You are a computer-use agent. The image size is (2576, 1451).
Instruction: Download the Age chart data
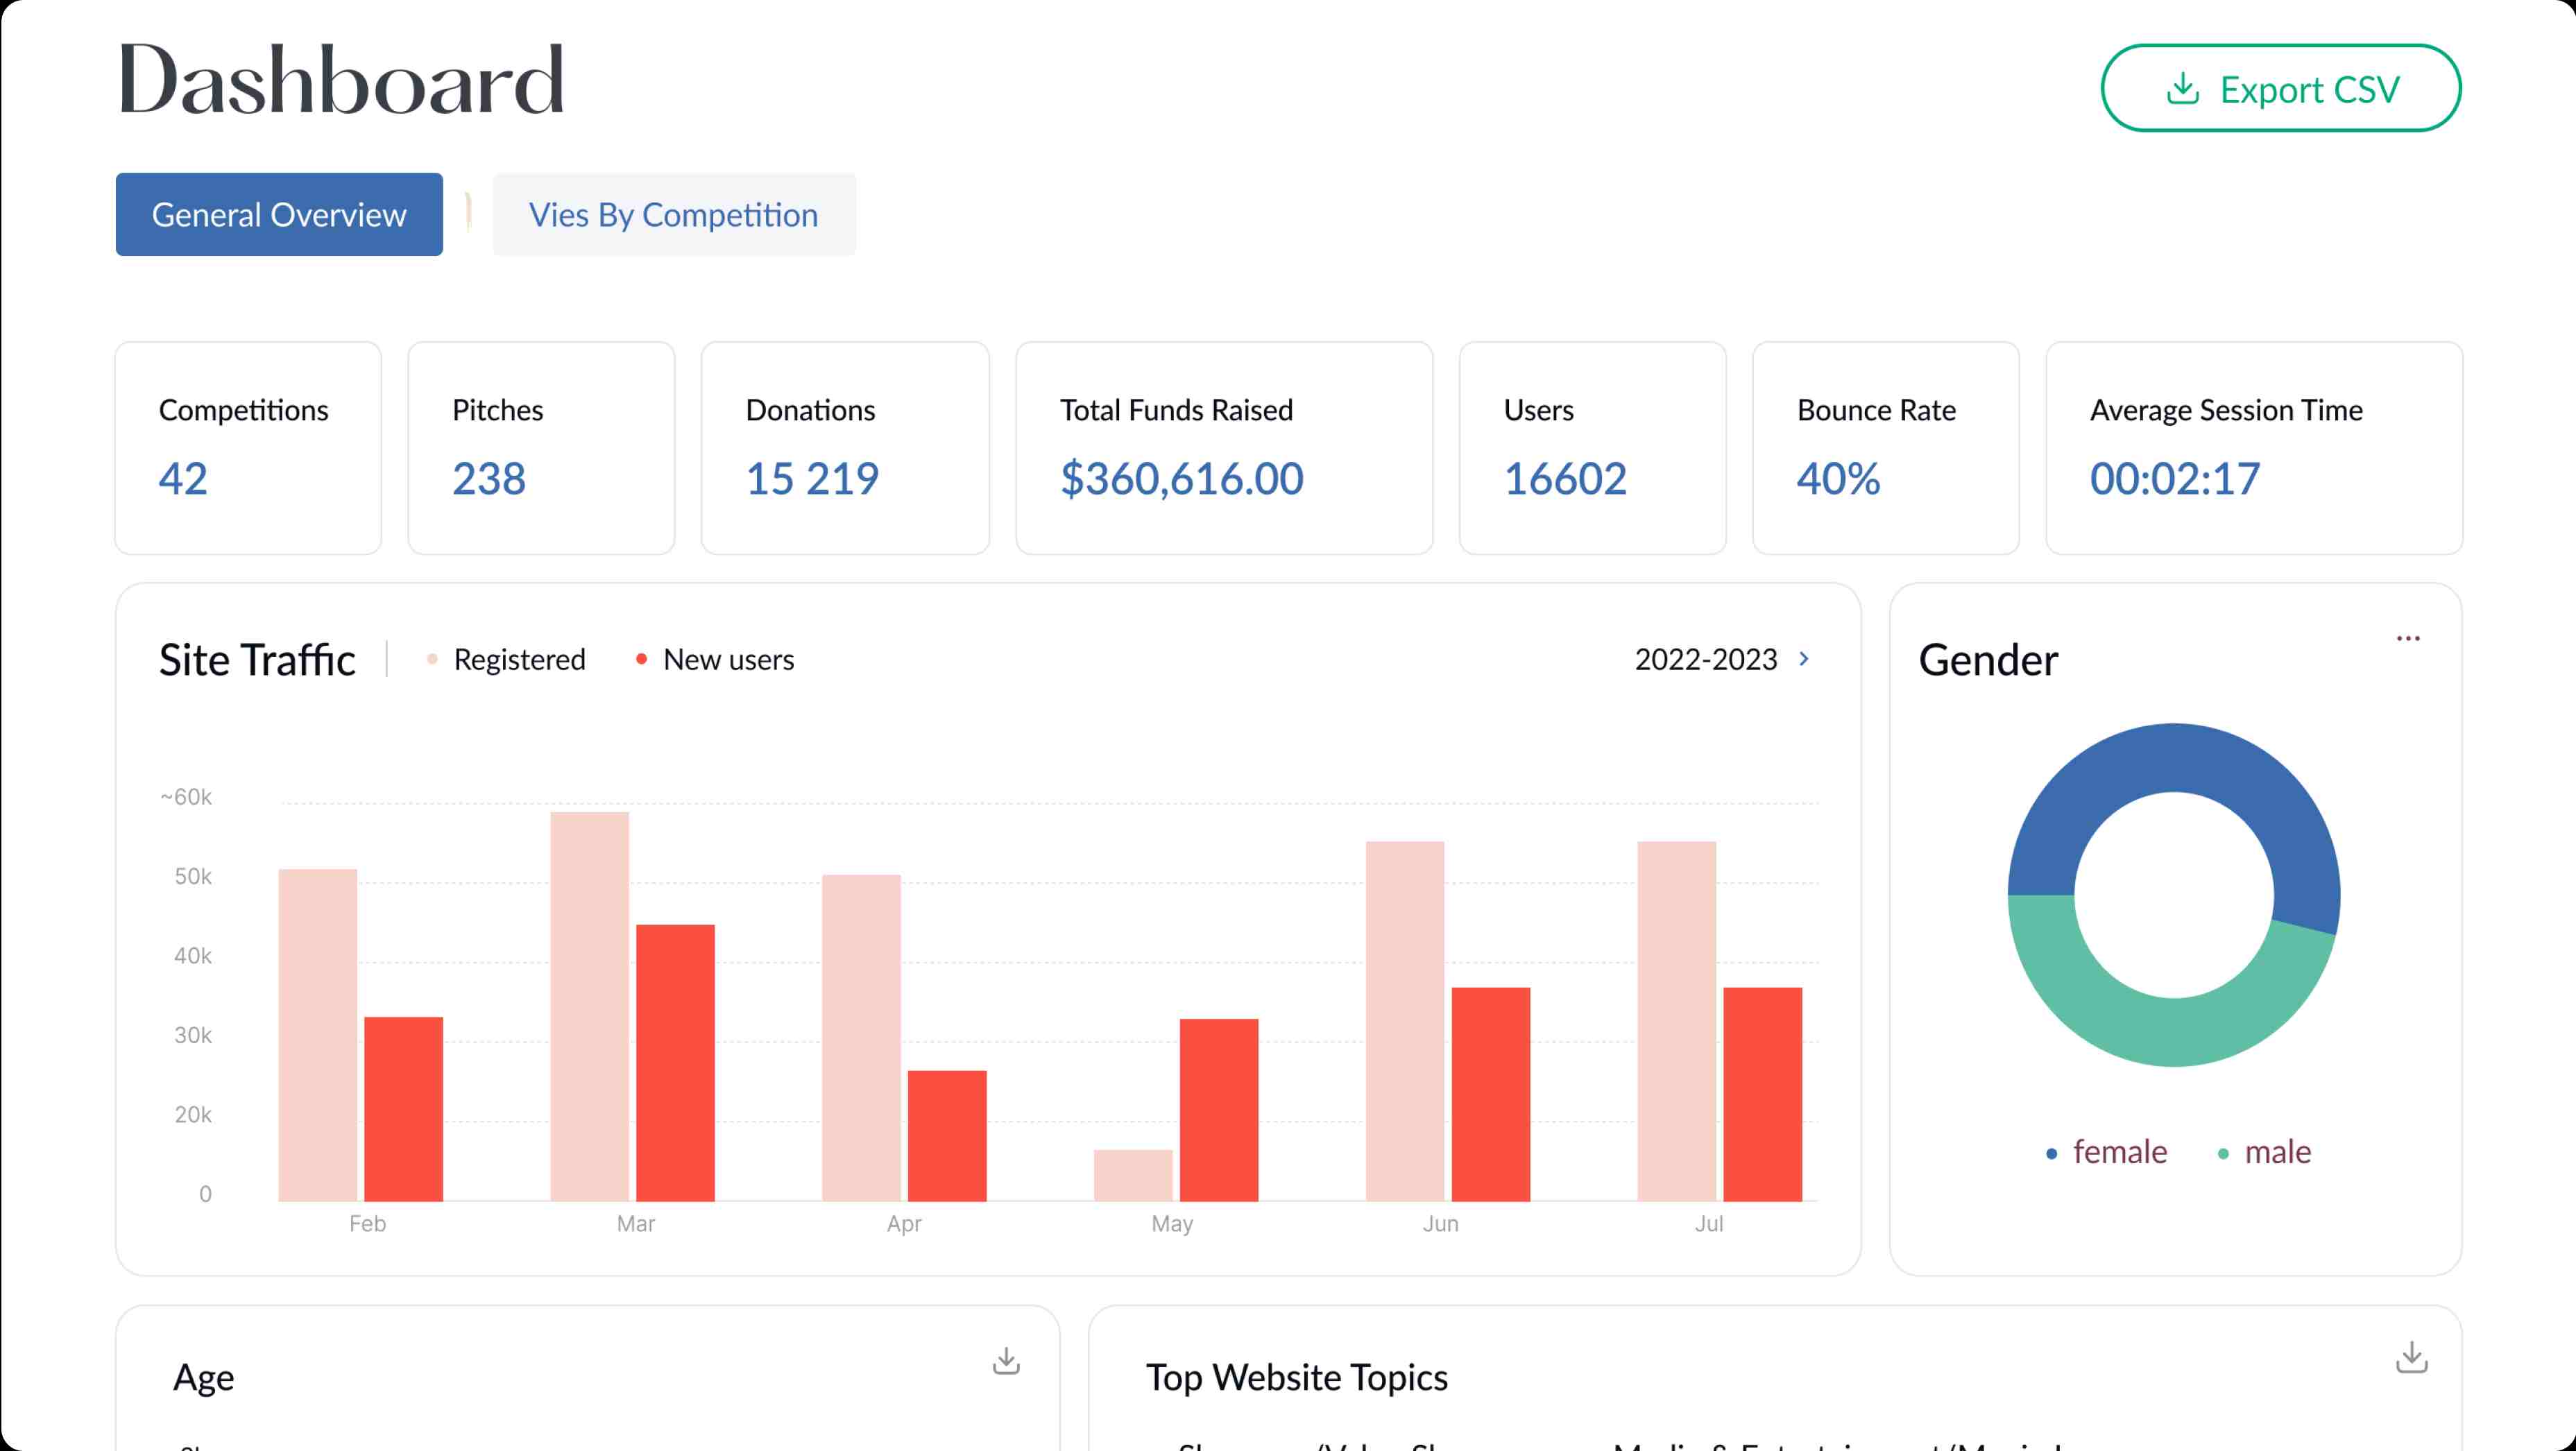click(x=1006, y=1360)
